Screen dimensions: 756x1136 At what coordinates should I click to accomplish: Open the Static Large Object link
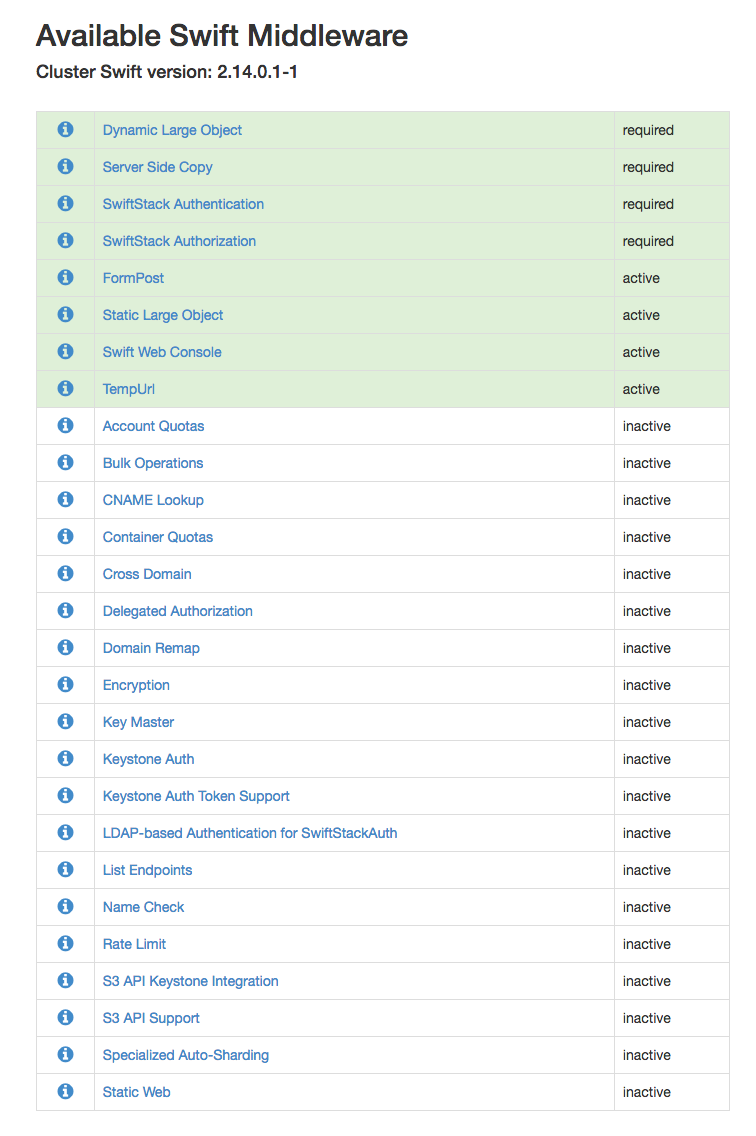coord(163,315)
